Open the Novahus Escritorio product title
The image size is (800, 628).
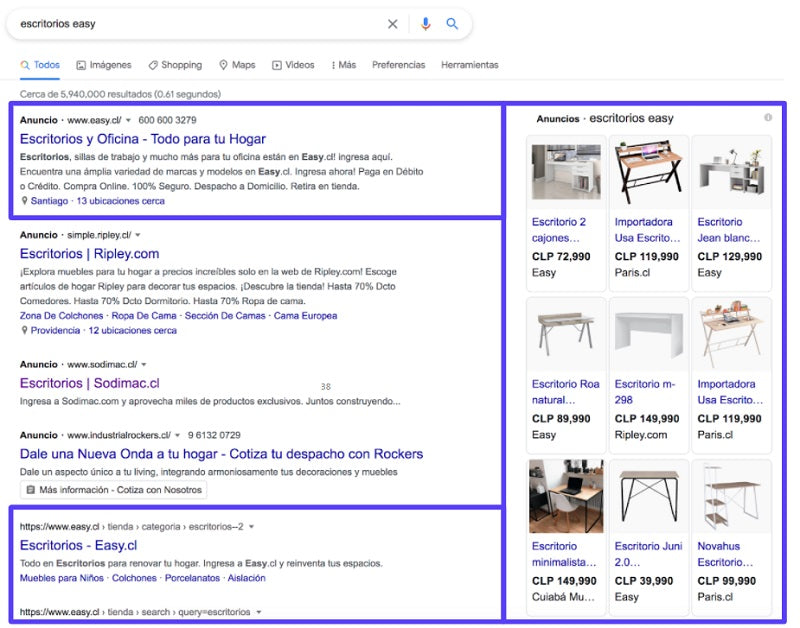725,555
